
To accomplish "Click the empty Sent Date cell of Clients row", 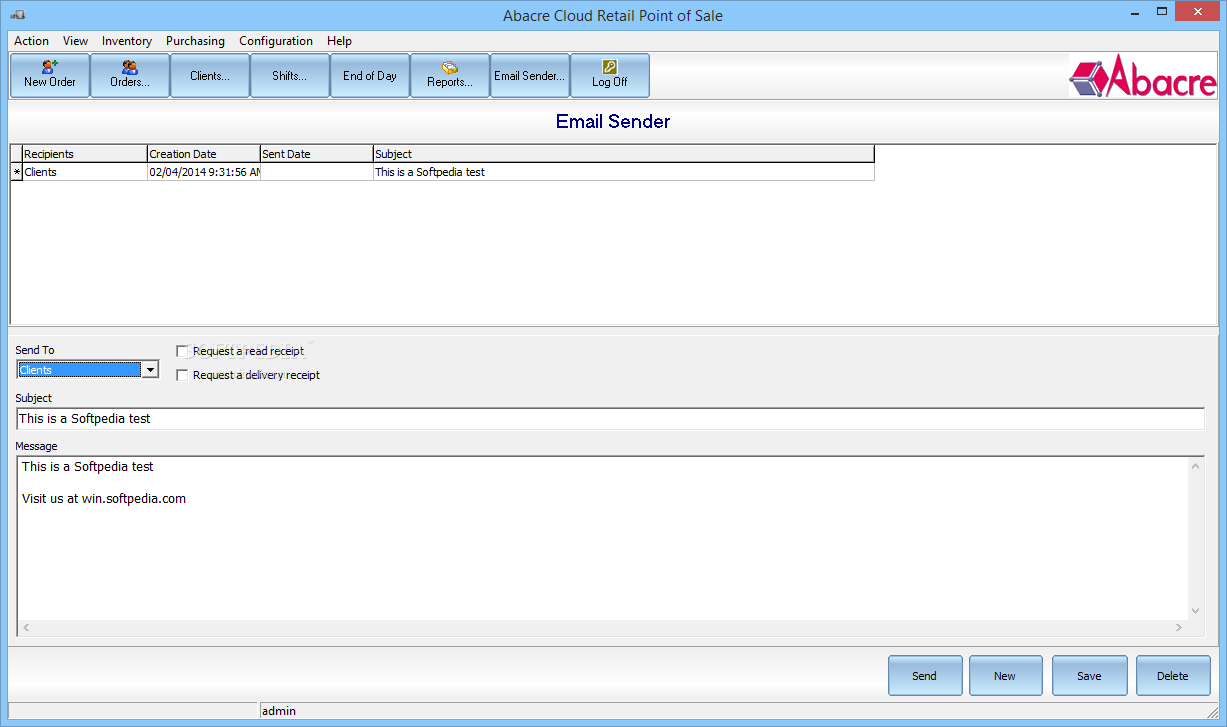I will click(316, 172).
